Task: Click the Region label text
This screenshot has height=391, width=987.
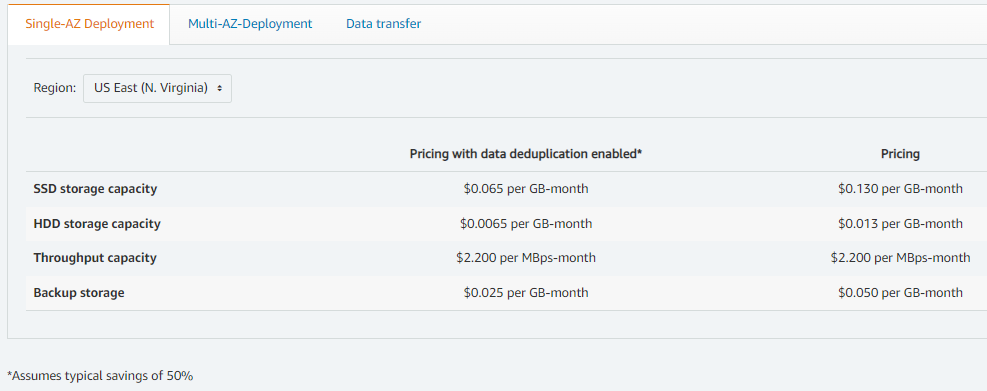Action: click(x=55, y=88)
